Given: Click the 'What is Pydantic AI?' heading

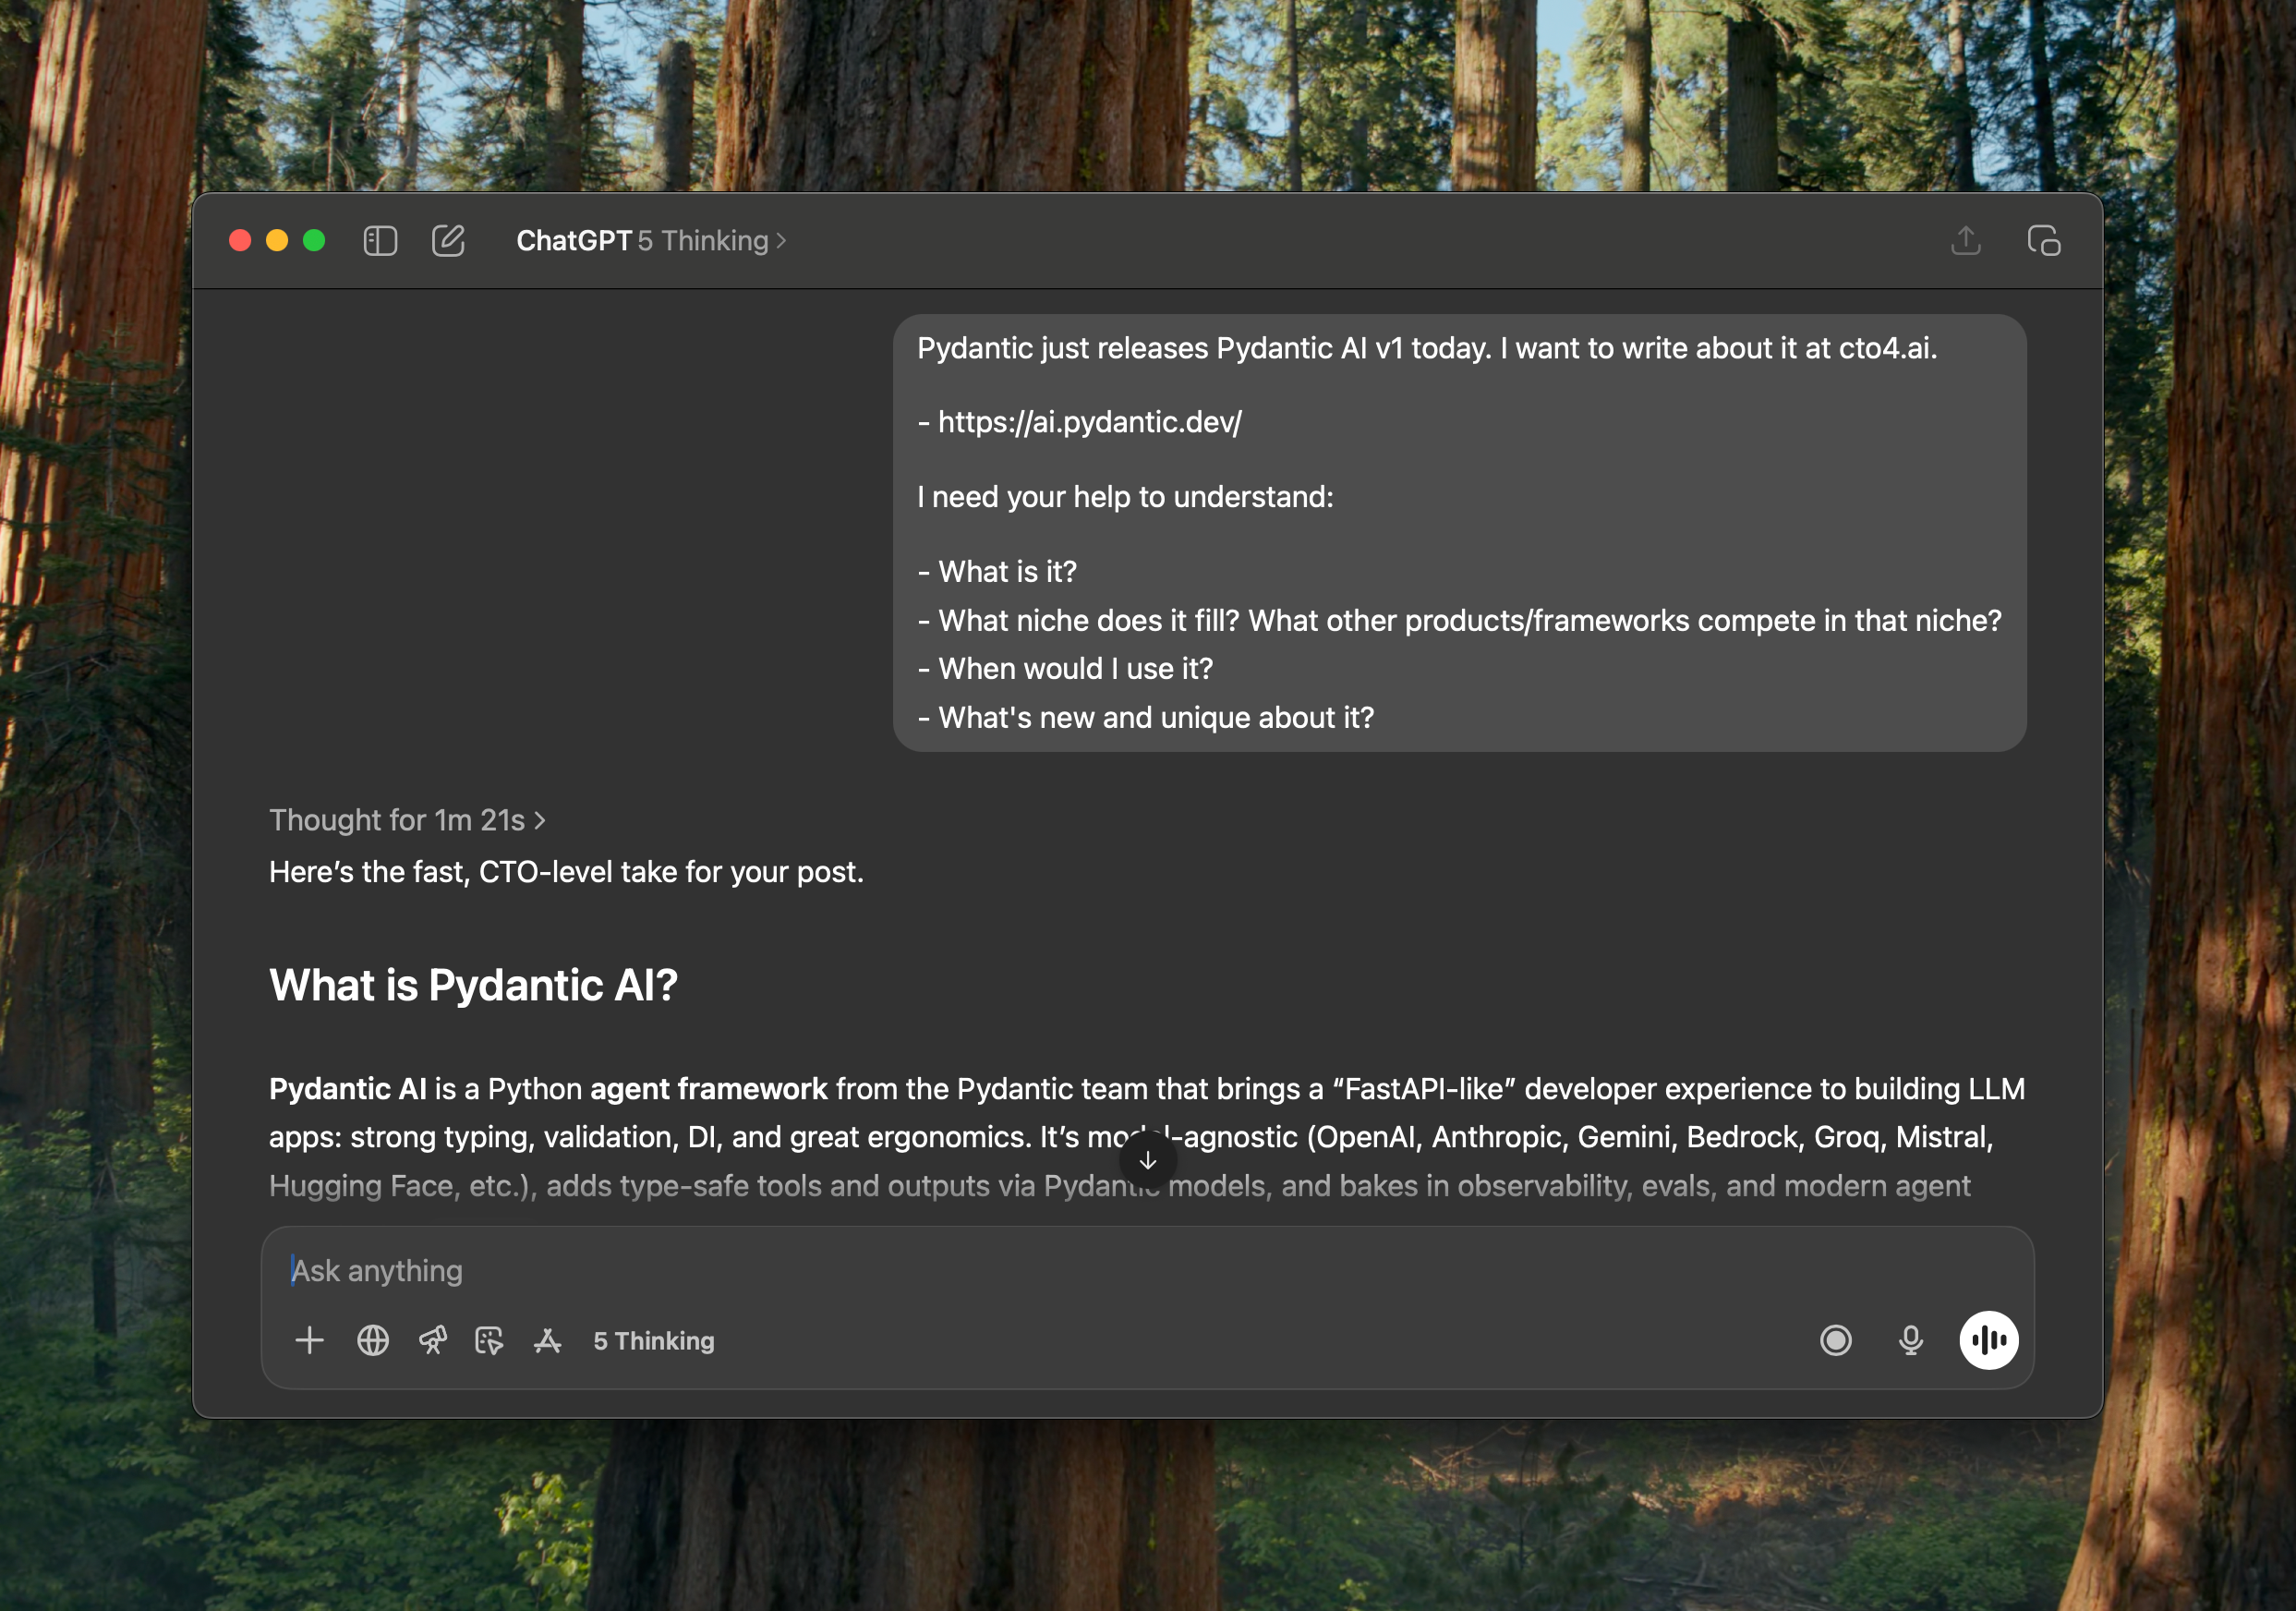Looking at the screenshot, I should point(473,985).
